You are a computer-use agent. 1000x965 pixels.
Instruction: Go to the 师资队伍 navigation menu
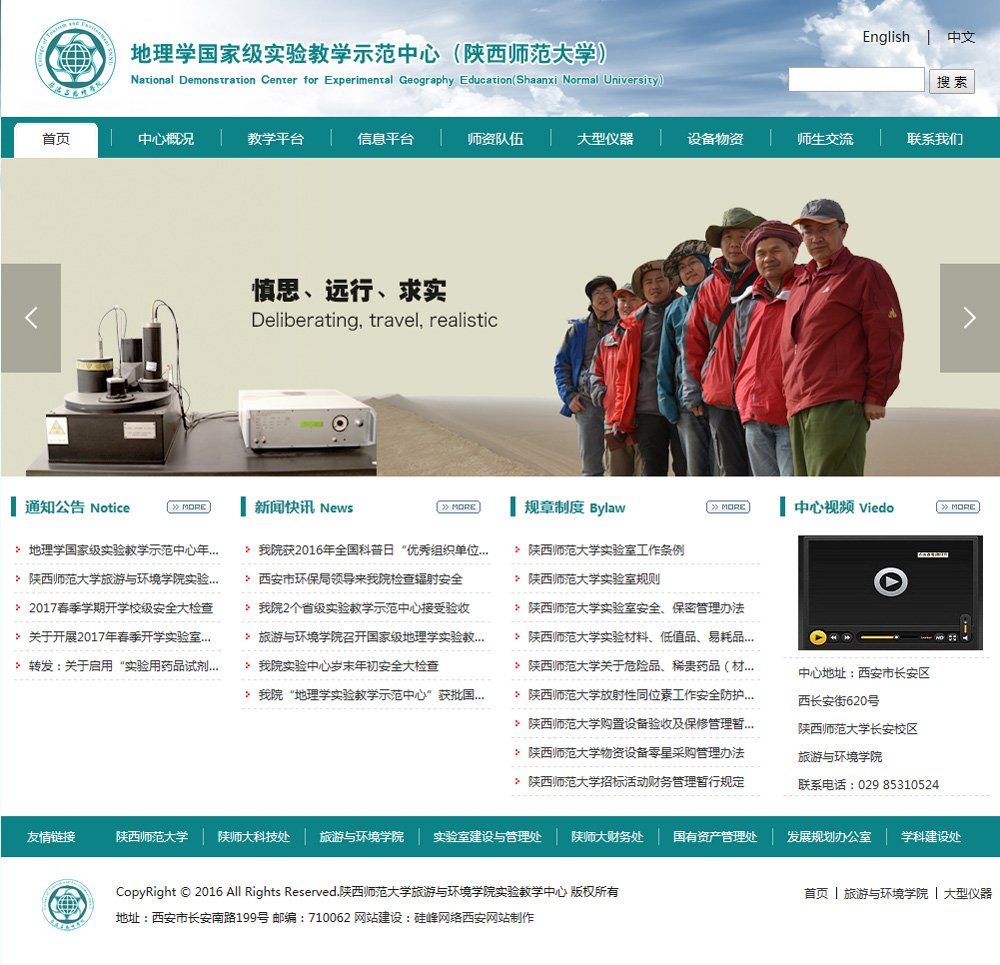[495, 139]
